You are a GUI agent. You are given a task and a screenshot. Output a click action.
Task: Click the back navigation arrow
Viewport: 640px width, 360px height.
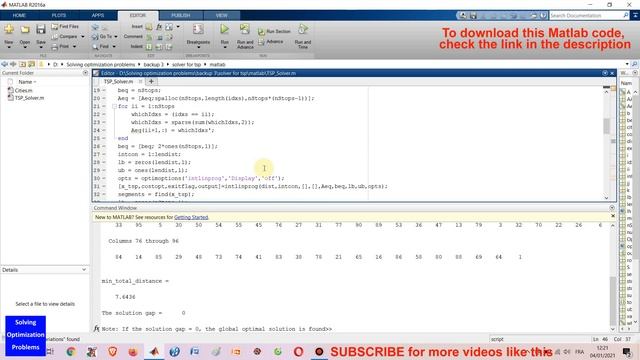tap(4, 64)
